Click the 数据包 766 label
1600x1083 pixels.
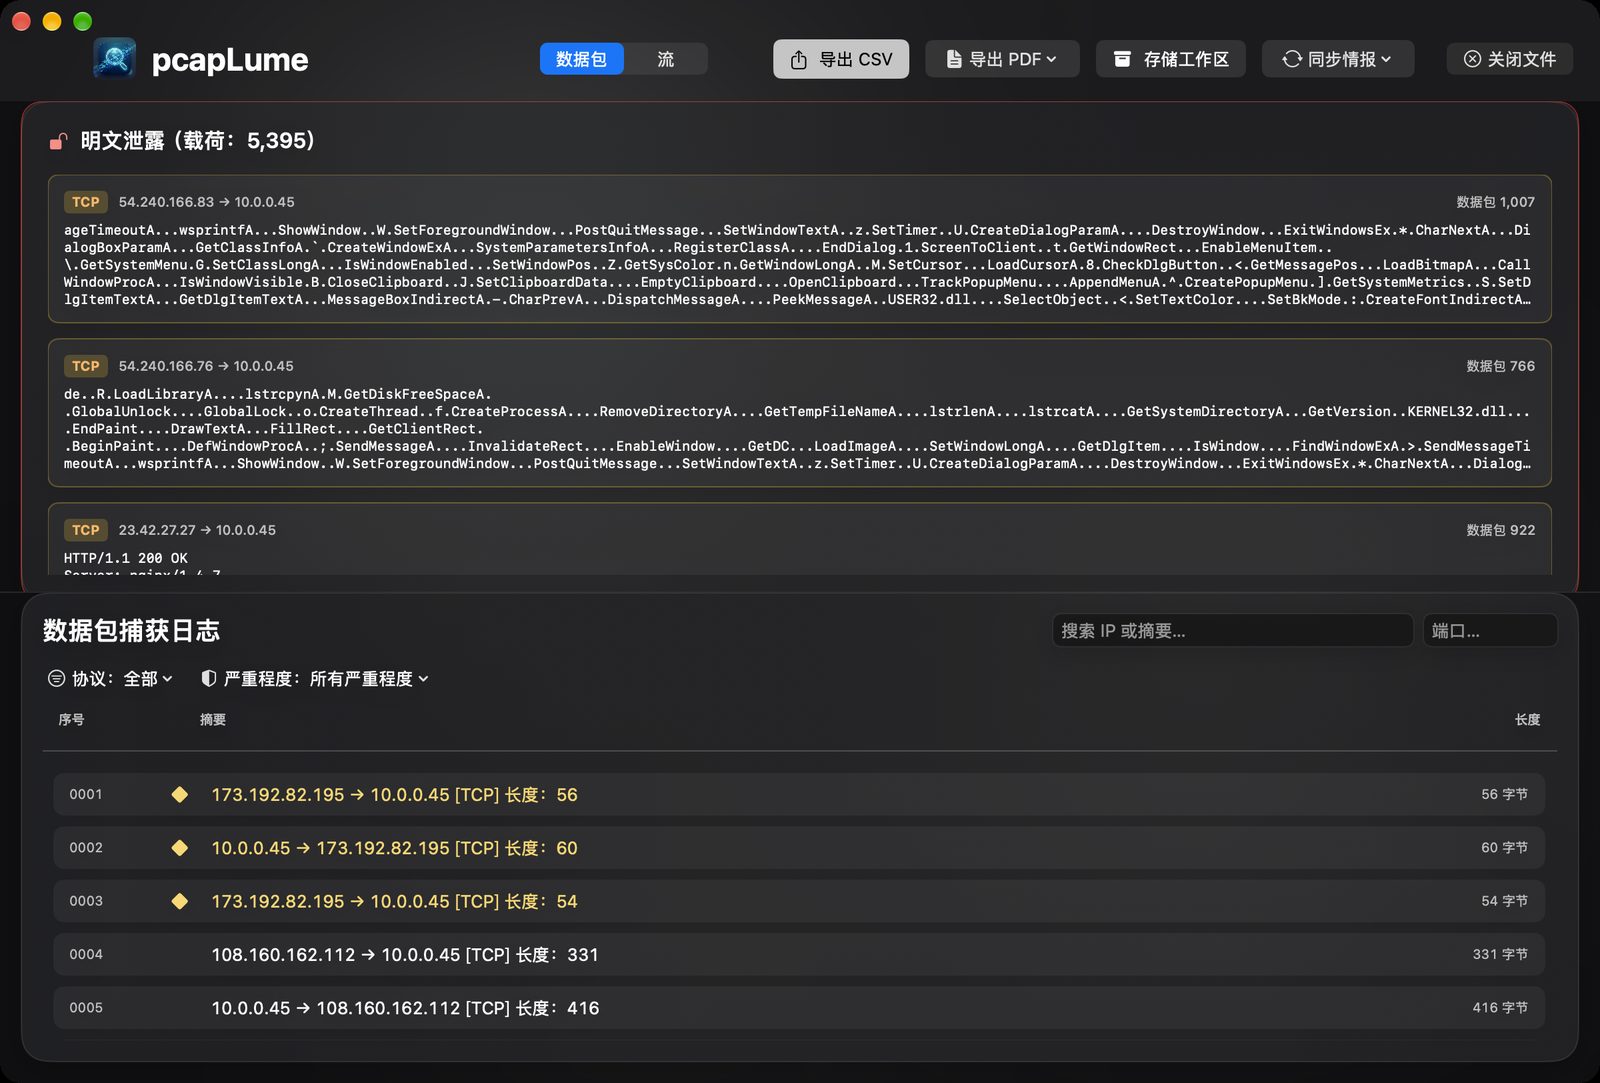click(1500, 366)
